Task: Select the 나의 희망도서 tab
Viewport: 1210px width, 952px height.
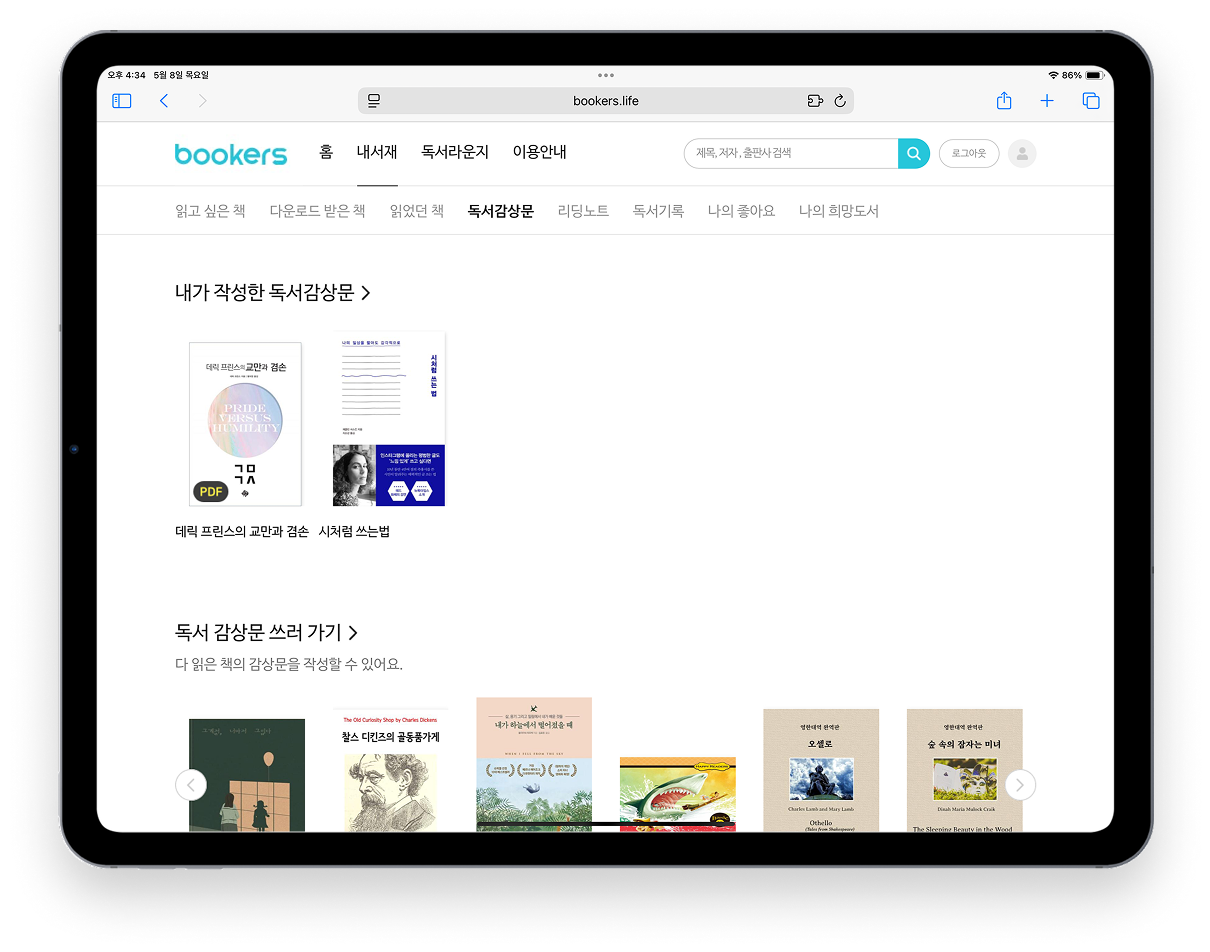Action: (838, 211)
